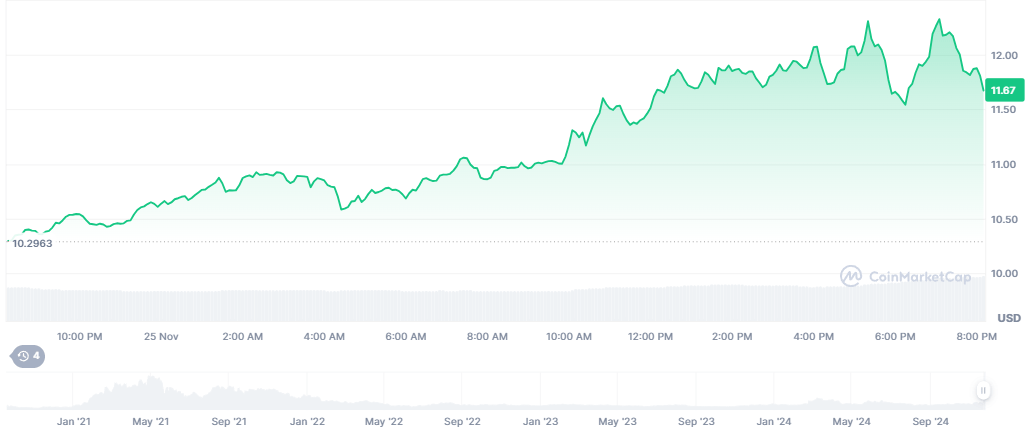Select May '23 on the overview timeline
1031x443 pixels.
pyautogui.click(x=618, y=422)
